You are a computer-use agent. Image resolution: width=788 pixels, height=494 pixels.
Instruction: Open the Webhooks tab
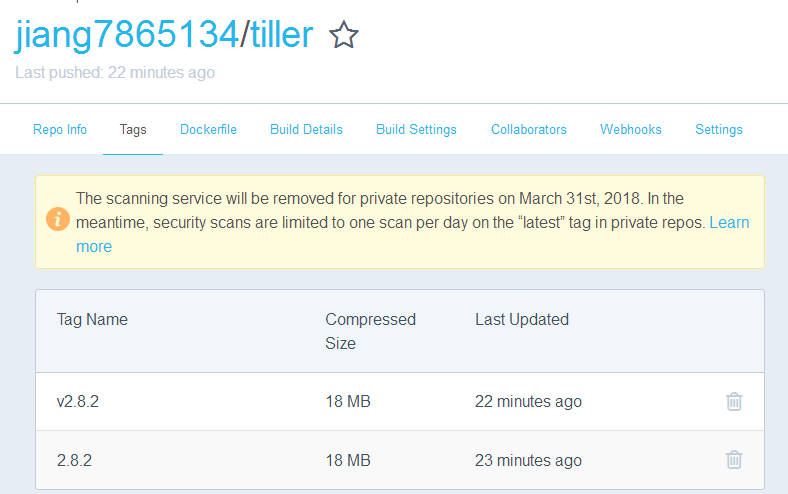click(x=631, y=130)
